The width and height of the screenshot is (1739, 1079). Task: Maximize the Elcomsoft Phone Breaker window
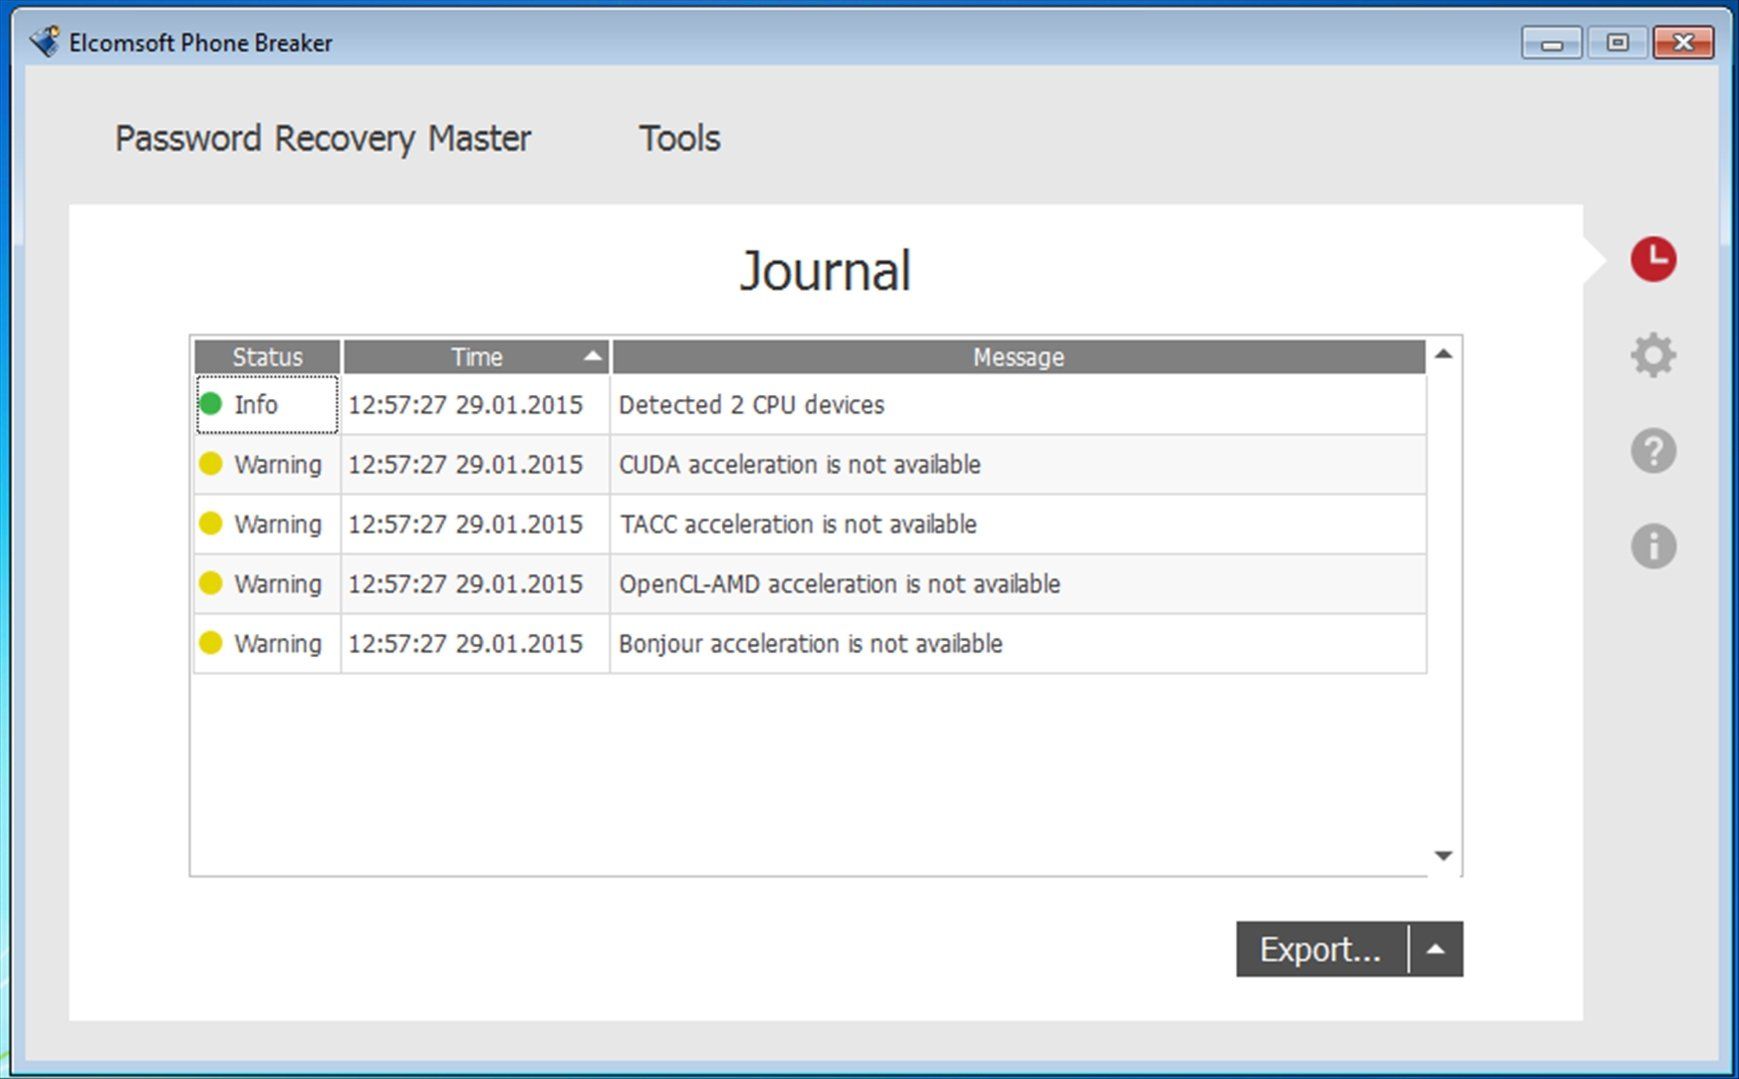point(1617,43)
